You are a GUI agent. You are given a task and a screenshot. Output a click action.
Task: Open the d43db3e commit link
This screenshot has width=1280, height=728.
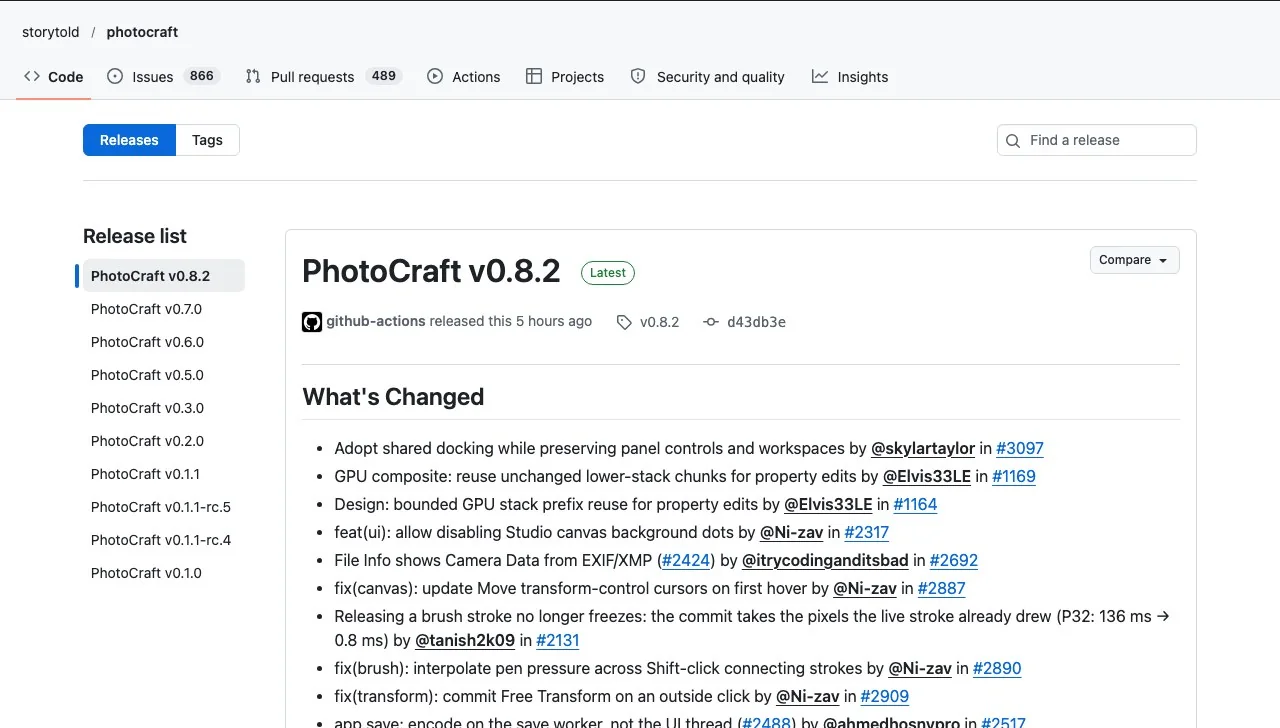coord(756,322)
